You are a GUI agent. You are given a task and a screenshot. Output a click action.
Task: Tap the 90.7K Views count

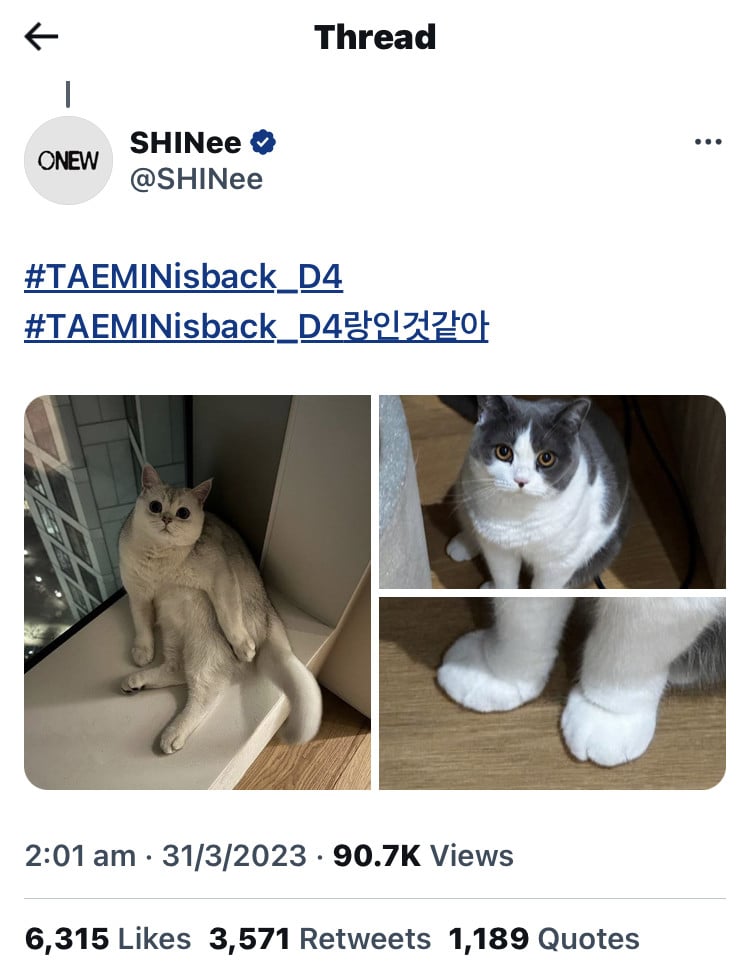click(x=423, y=856)
